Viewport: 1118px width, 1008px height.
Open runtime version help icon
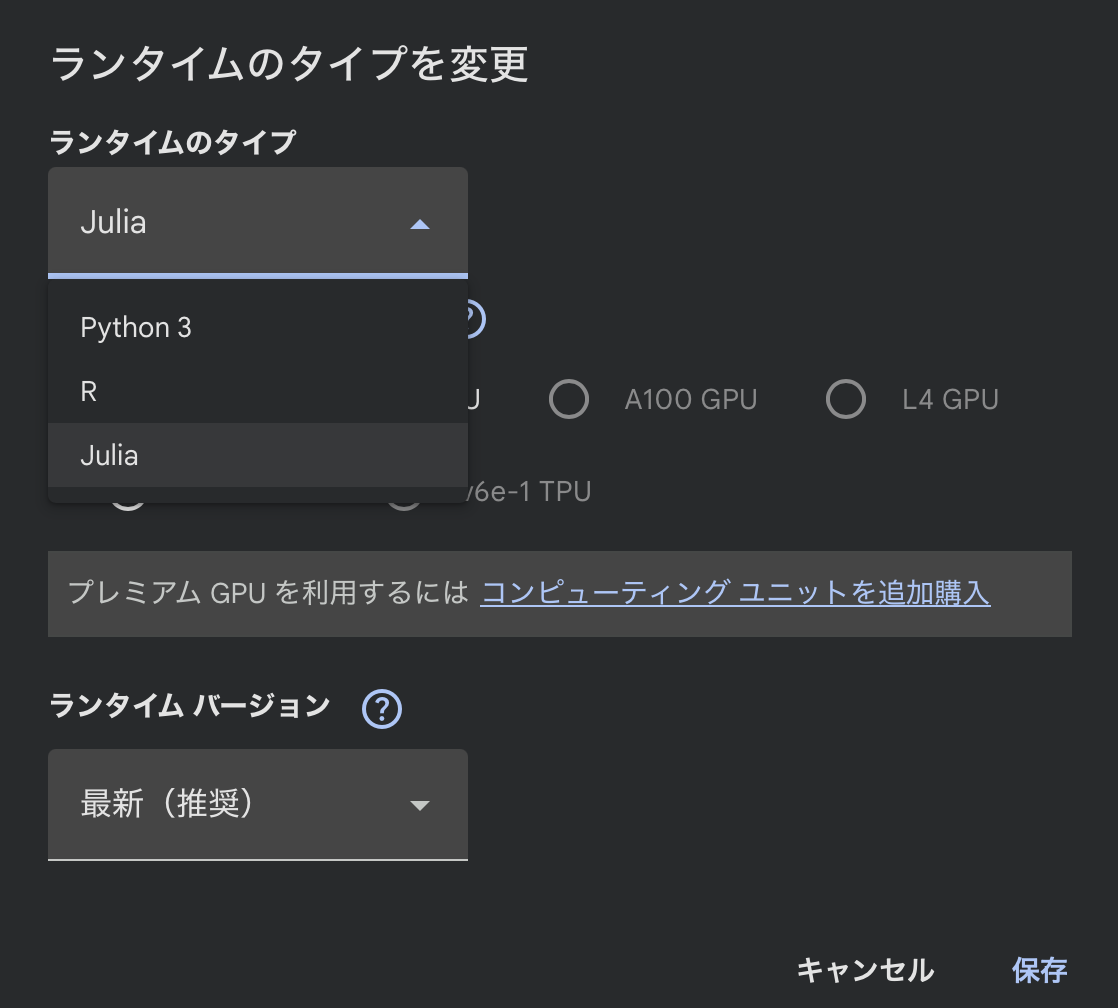point(382,709)
